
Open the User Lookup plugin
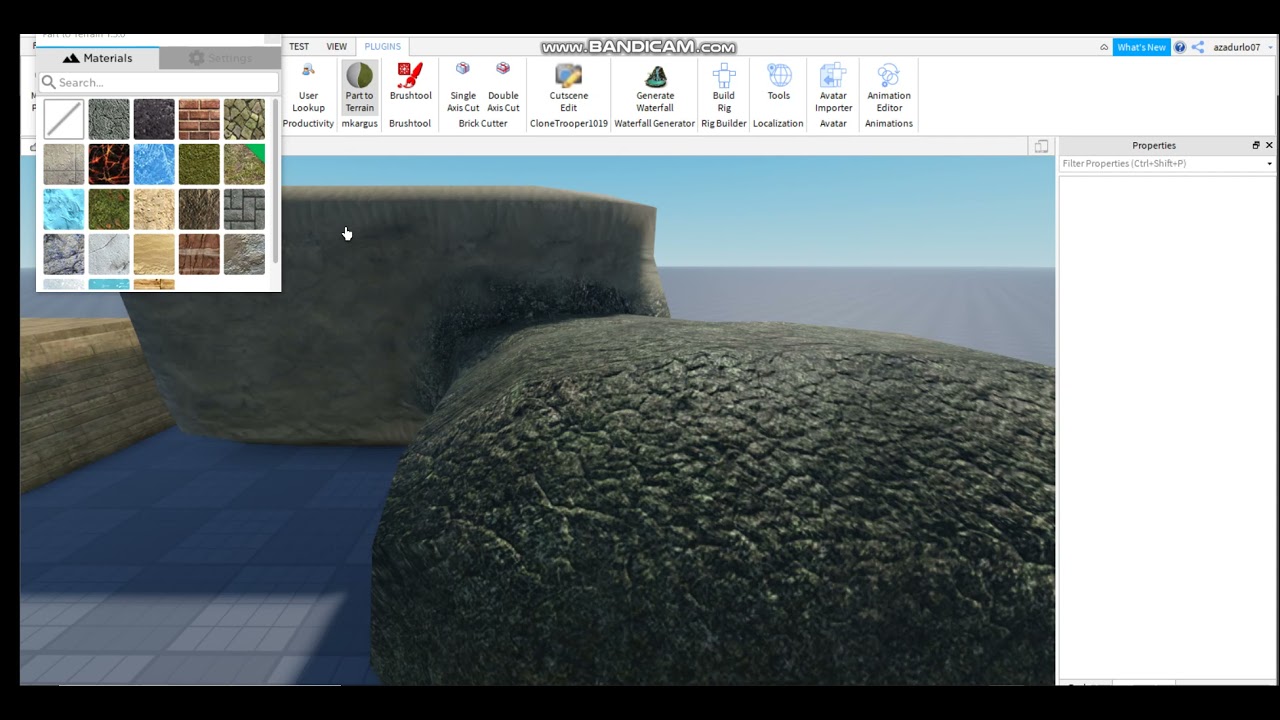[x=308, y=88]
